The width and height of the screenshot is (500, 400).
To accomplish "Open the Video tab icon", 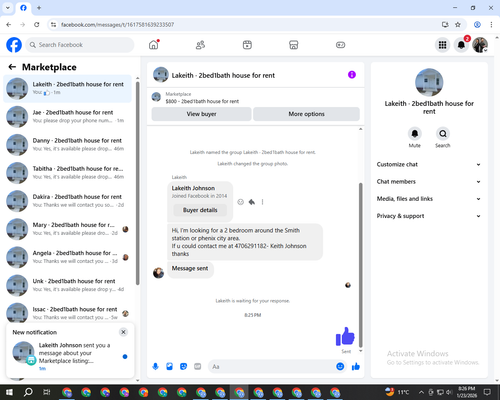I will (247, 45).
